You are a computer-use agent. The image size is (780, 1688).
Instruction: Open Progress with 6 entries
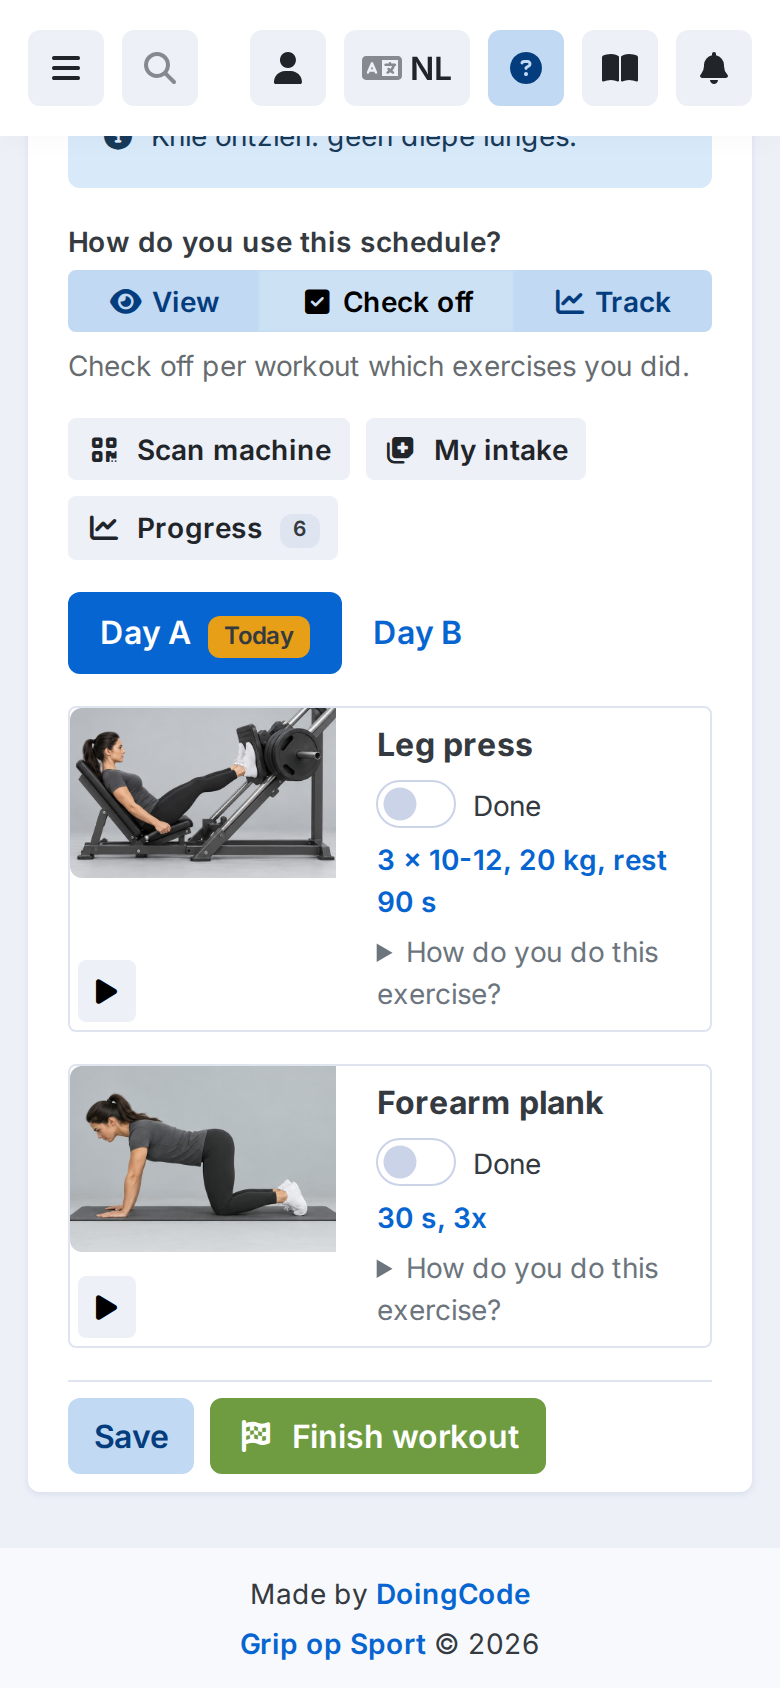(203, 528)
